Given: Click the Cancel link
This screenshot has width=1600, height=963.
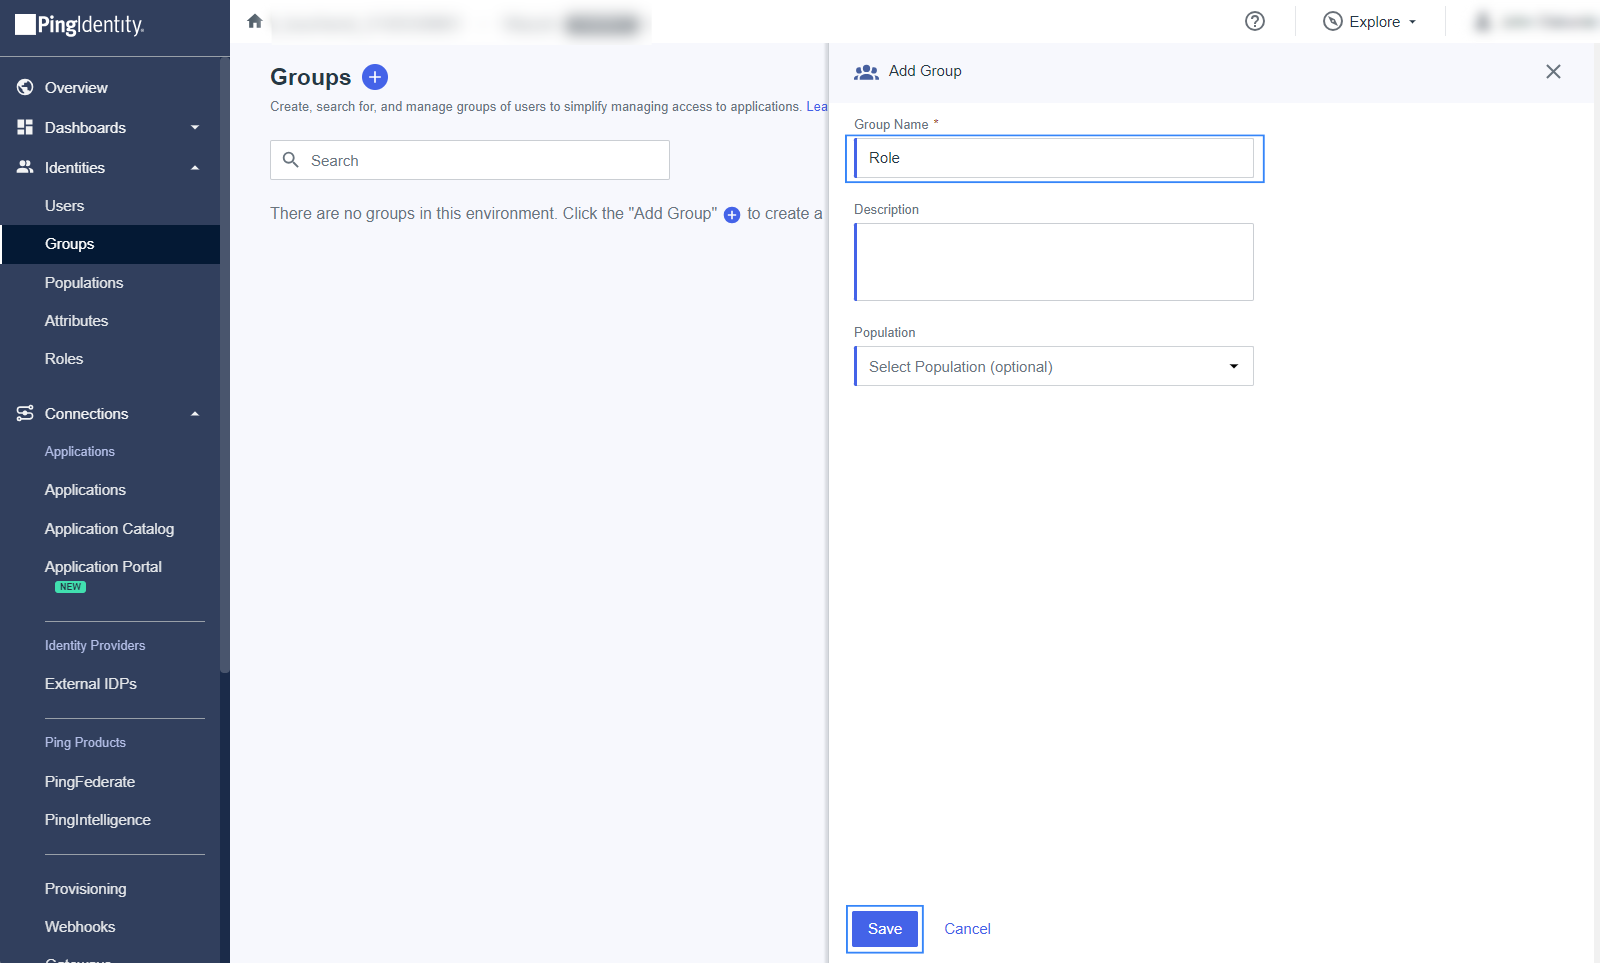Looking at the screenshot, I should tap(967, 929).
